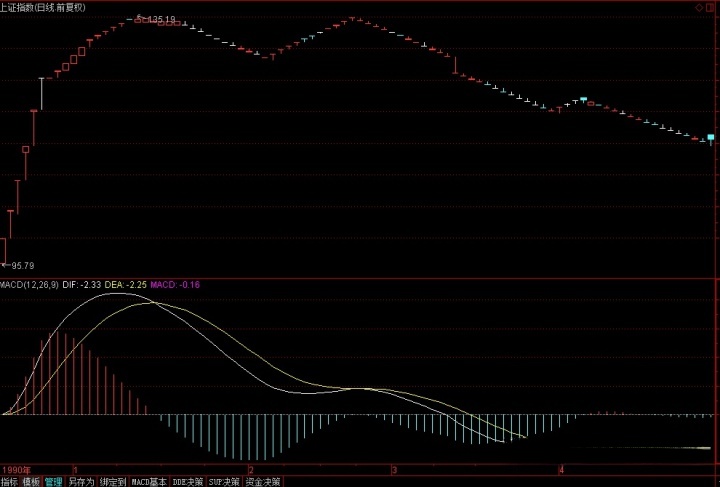Click month marker 2 on time axis
This screenshot has height=487, width=720.
(251, 470)
